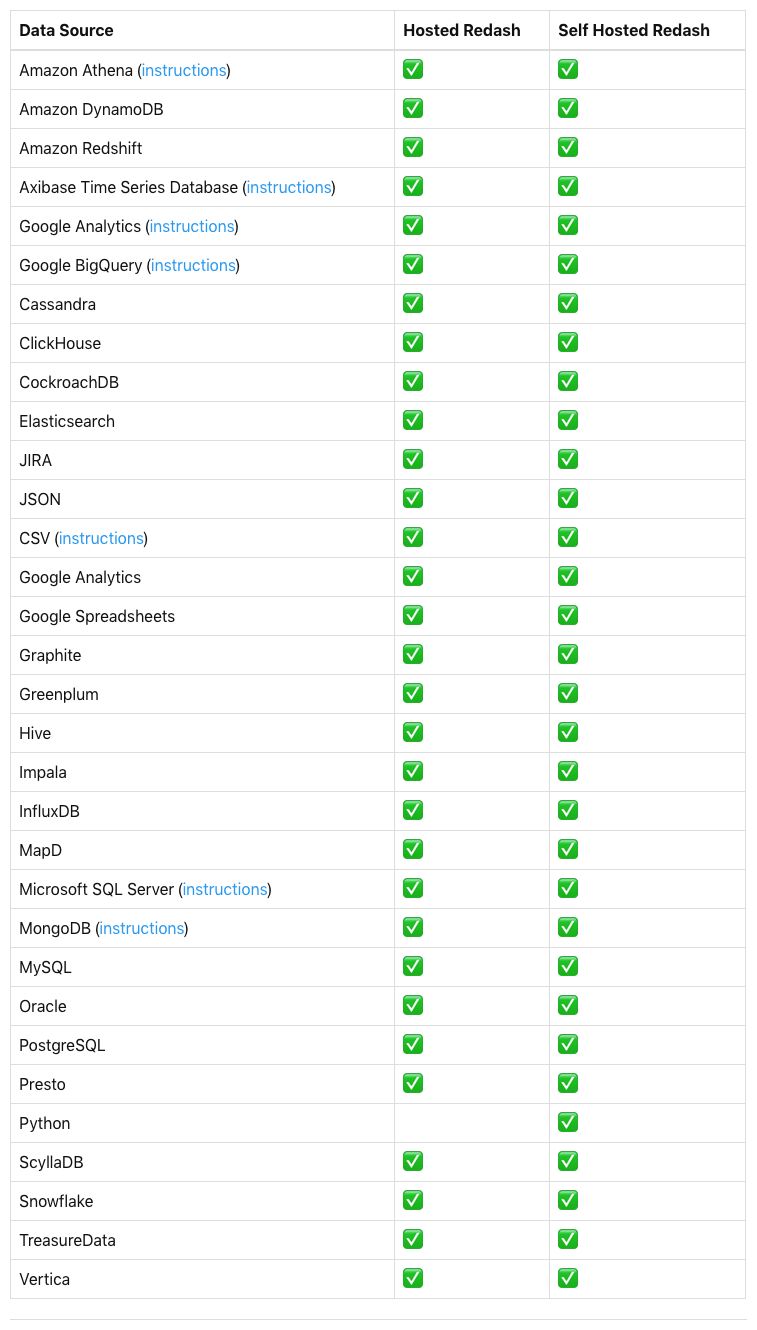Open the first Google Analytics instructions link
Screen dimensions: 757x1330
click(192, 226)
